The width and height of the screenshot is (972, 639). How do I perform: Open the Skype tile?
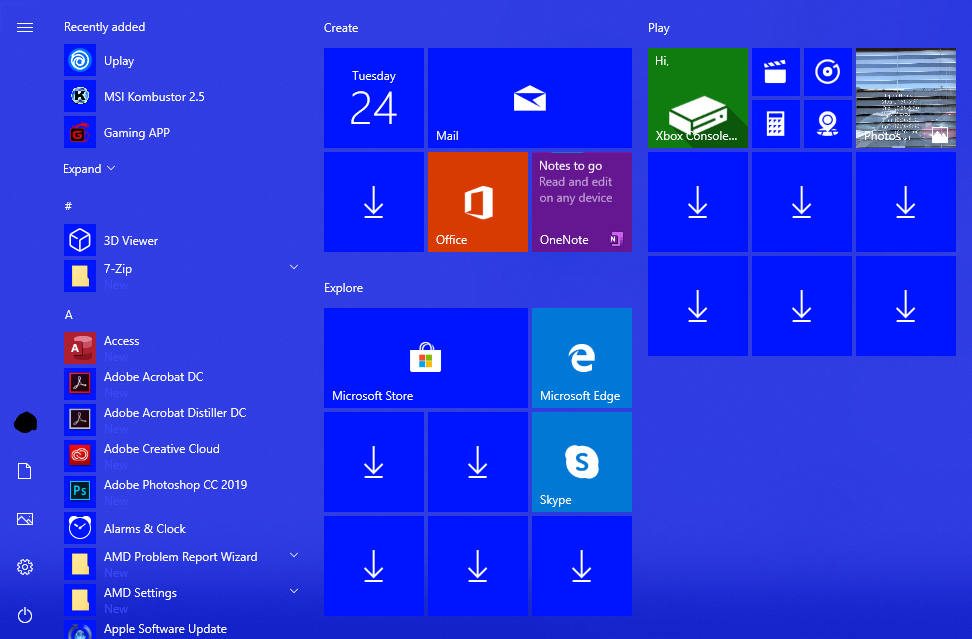582,462
